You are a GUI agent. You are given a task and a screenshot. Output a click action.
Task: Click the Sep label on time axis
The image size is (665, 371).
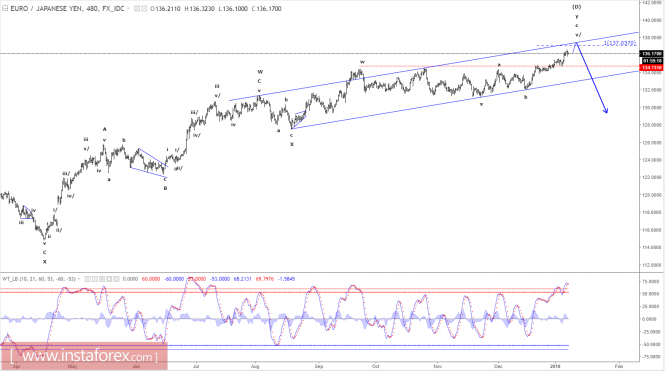(319, 366)
